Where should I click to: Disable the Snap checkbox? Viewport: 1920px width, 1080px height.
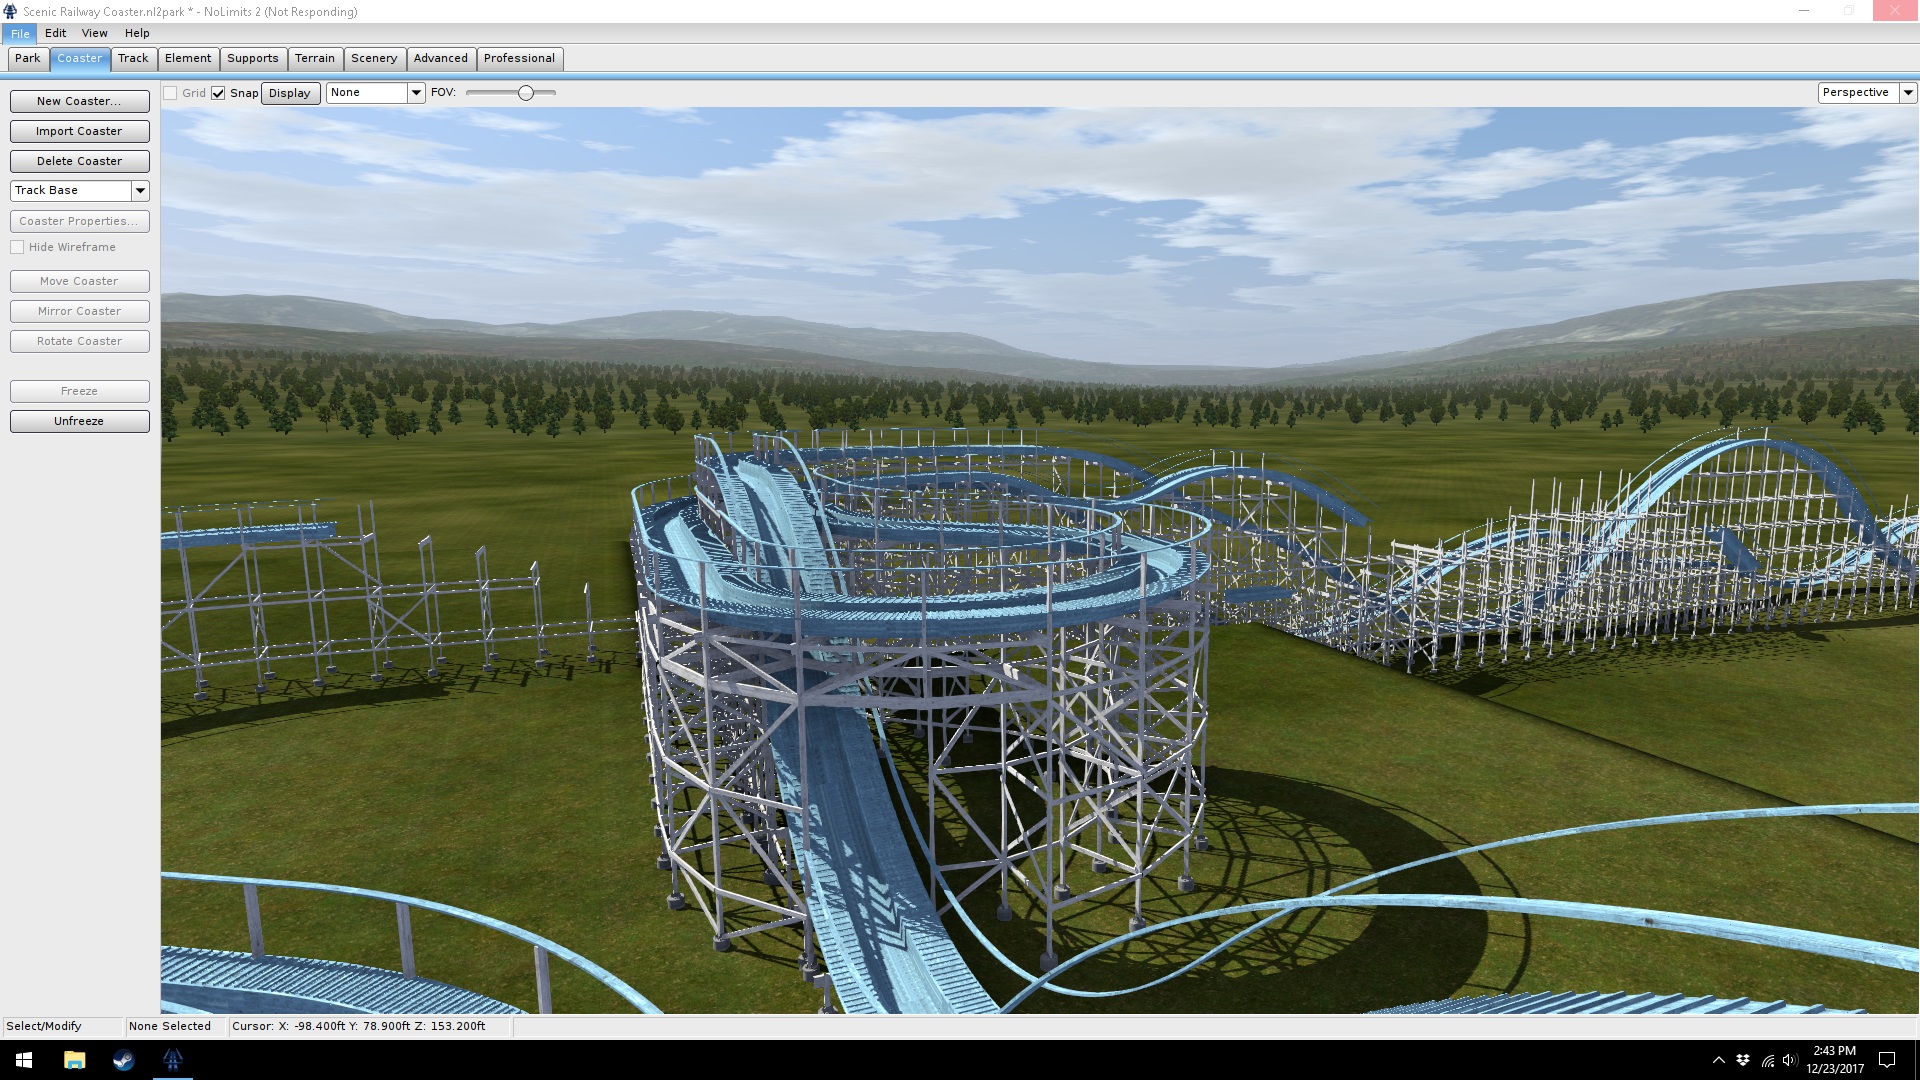click(x=218, y=93)
